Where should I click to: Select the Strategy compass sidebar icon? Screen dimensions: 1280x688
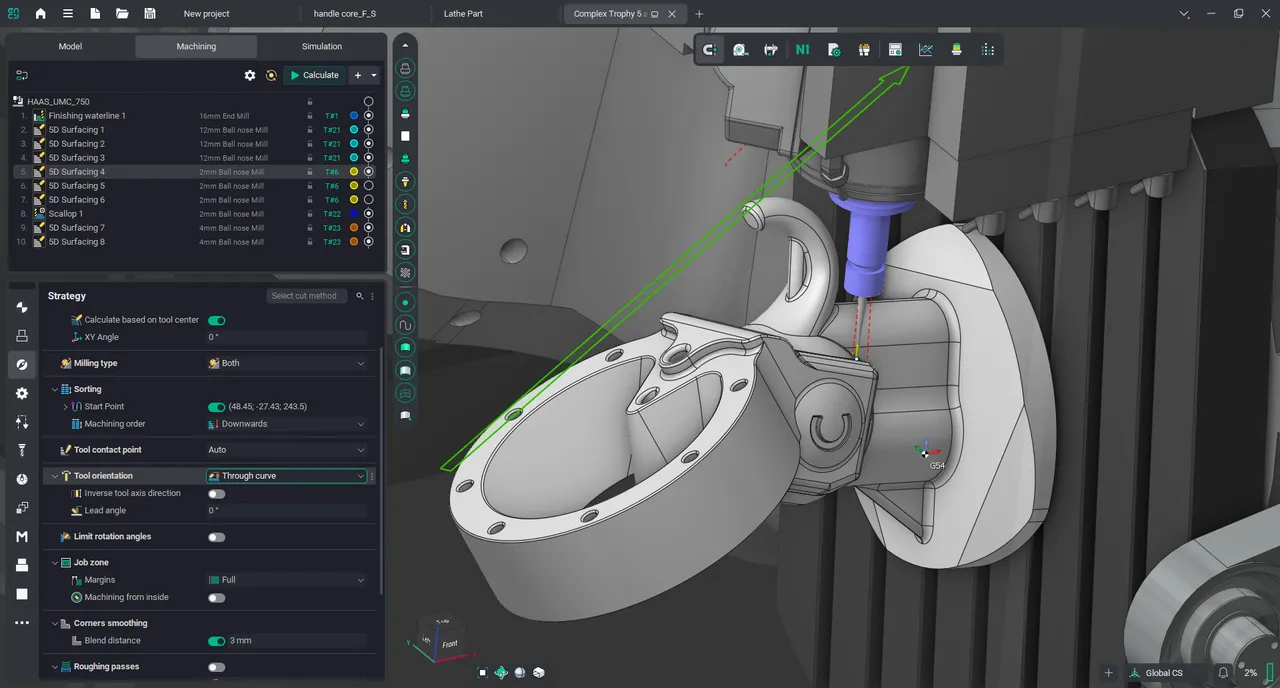point(22,364)
